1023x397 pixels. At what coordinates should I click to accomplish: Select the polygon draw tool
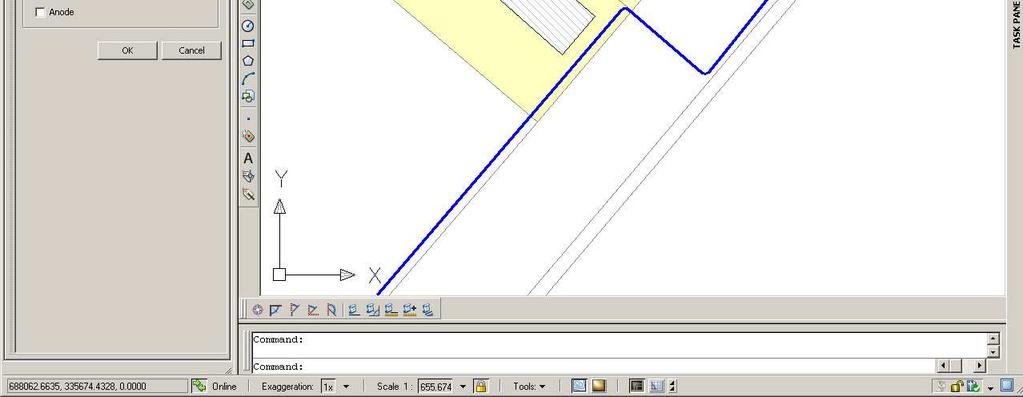(x=248, y=61)
